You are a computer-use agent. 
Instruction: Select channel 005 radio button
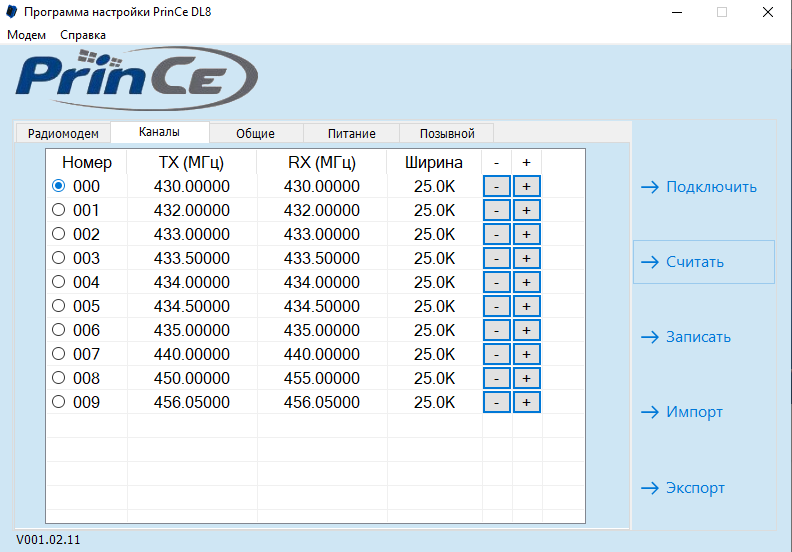click(59, 306)
